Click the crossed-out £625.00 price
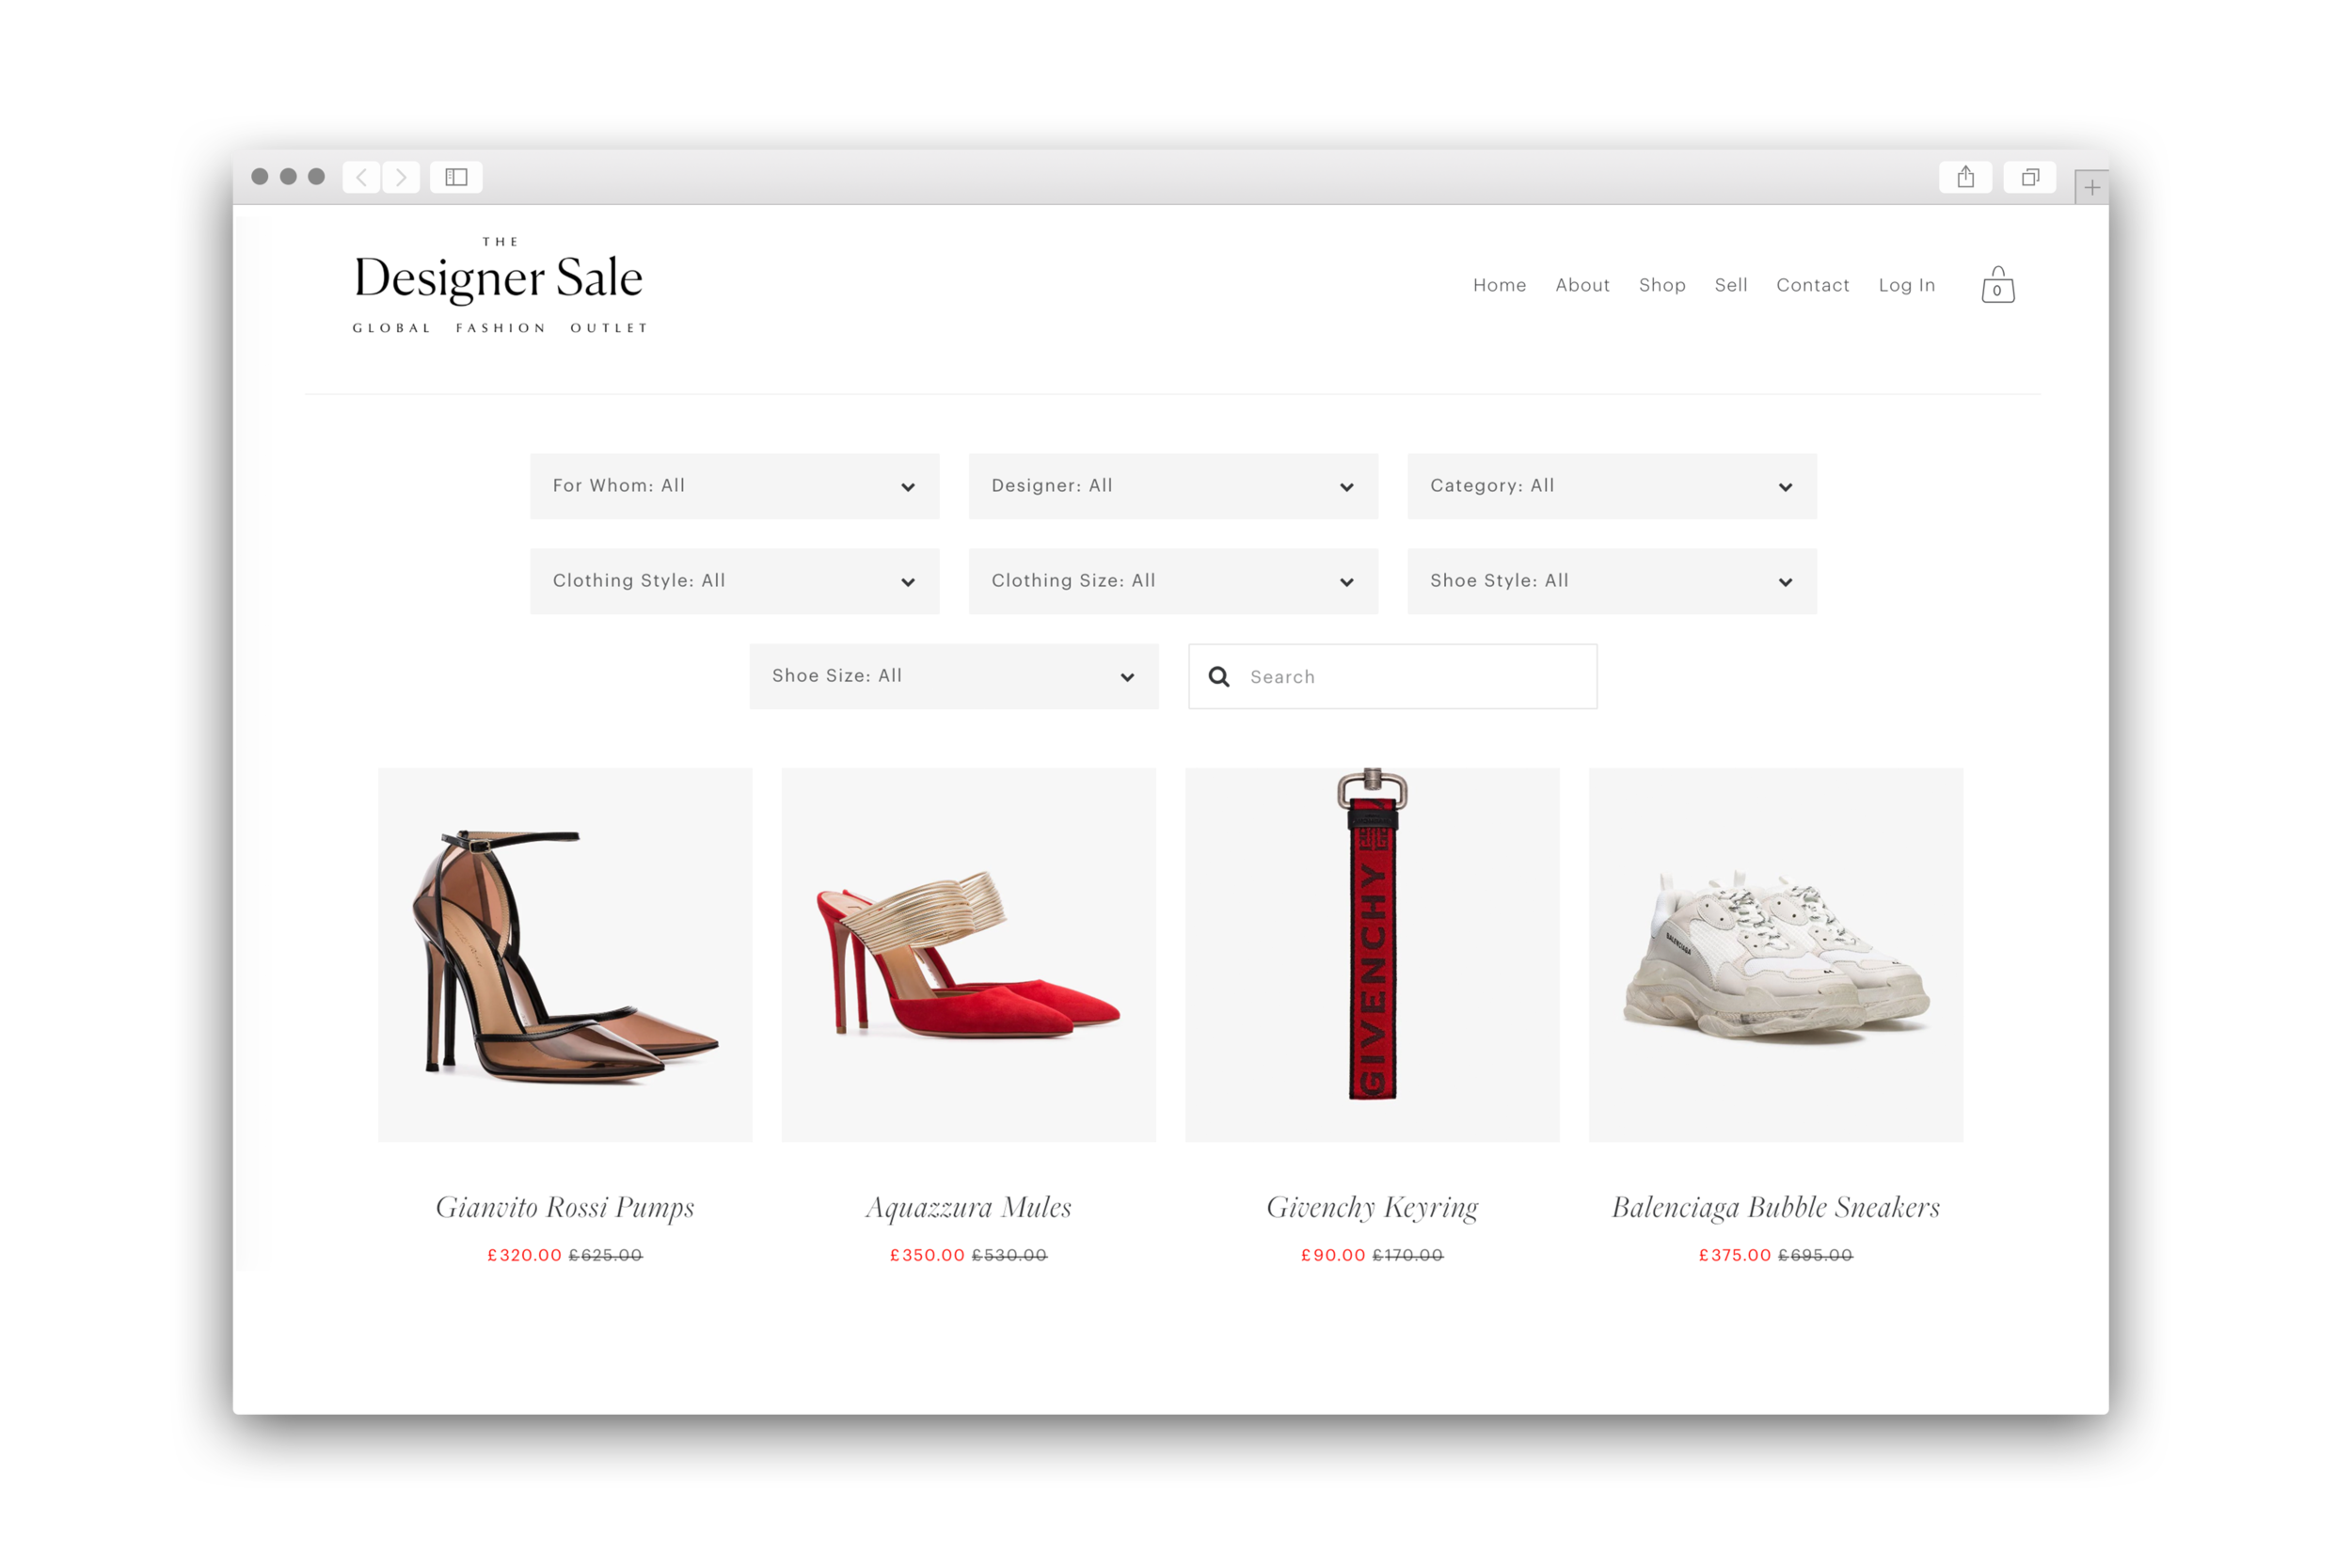 (606, 1255)
